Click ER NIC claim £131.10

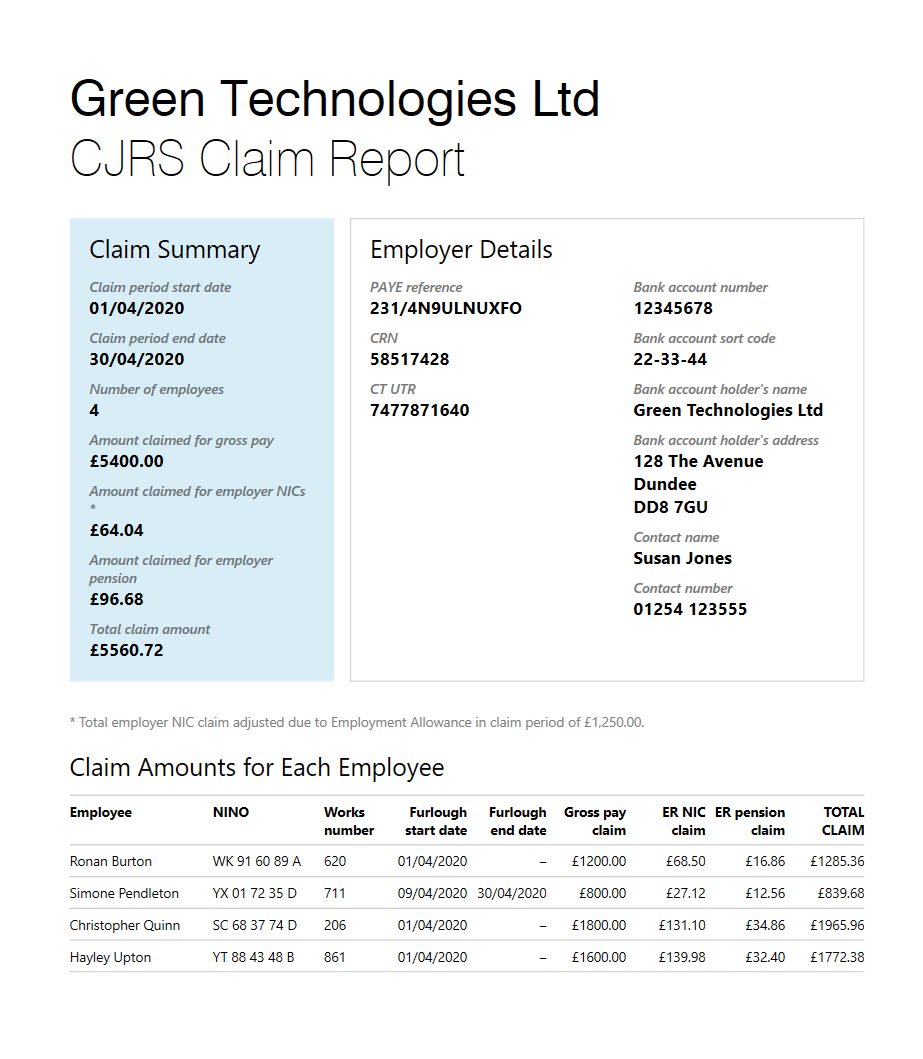[x=682, y=925]
